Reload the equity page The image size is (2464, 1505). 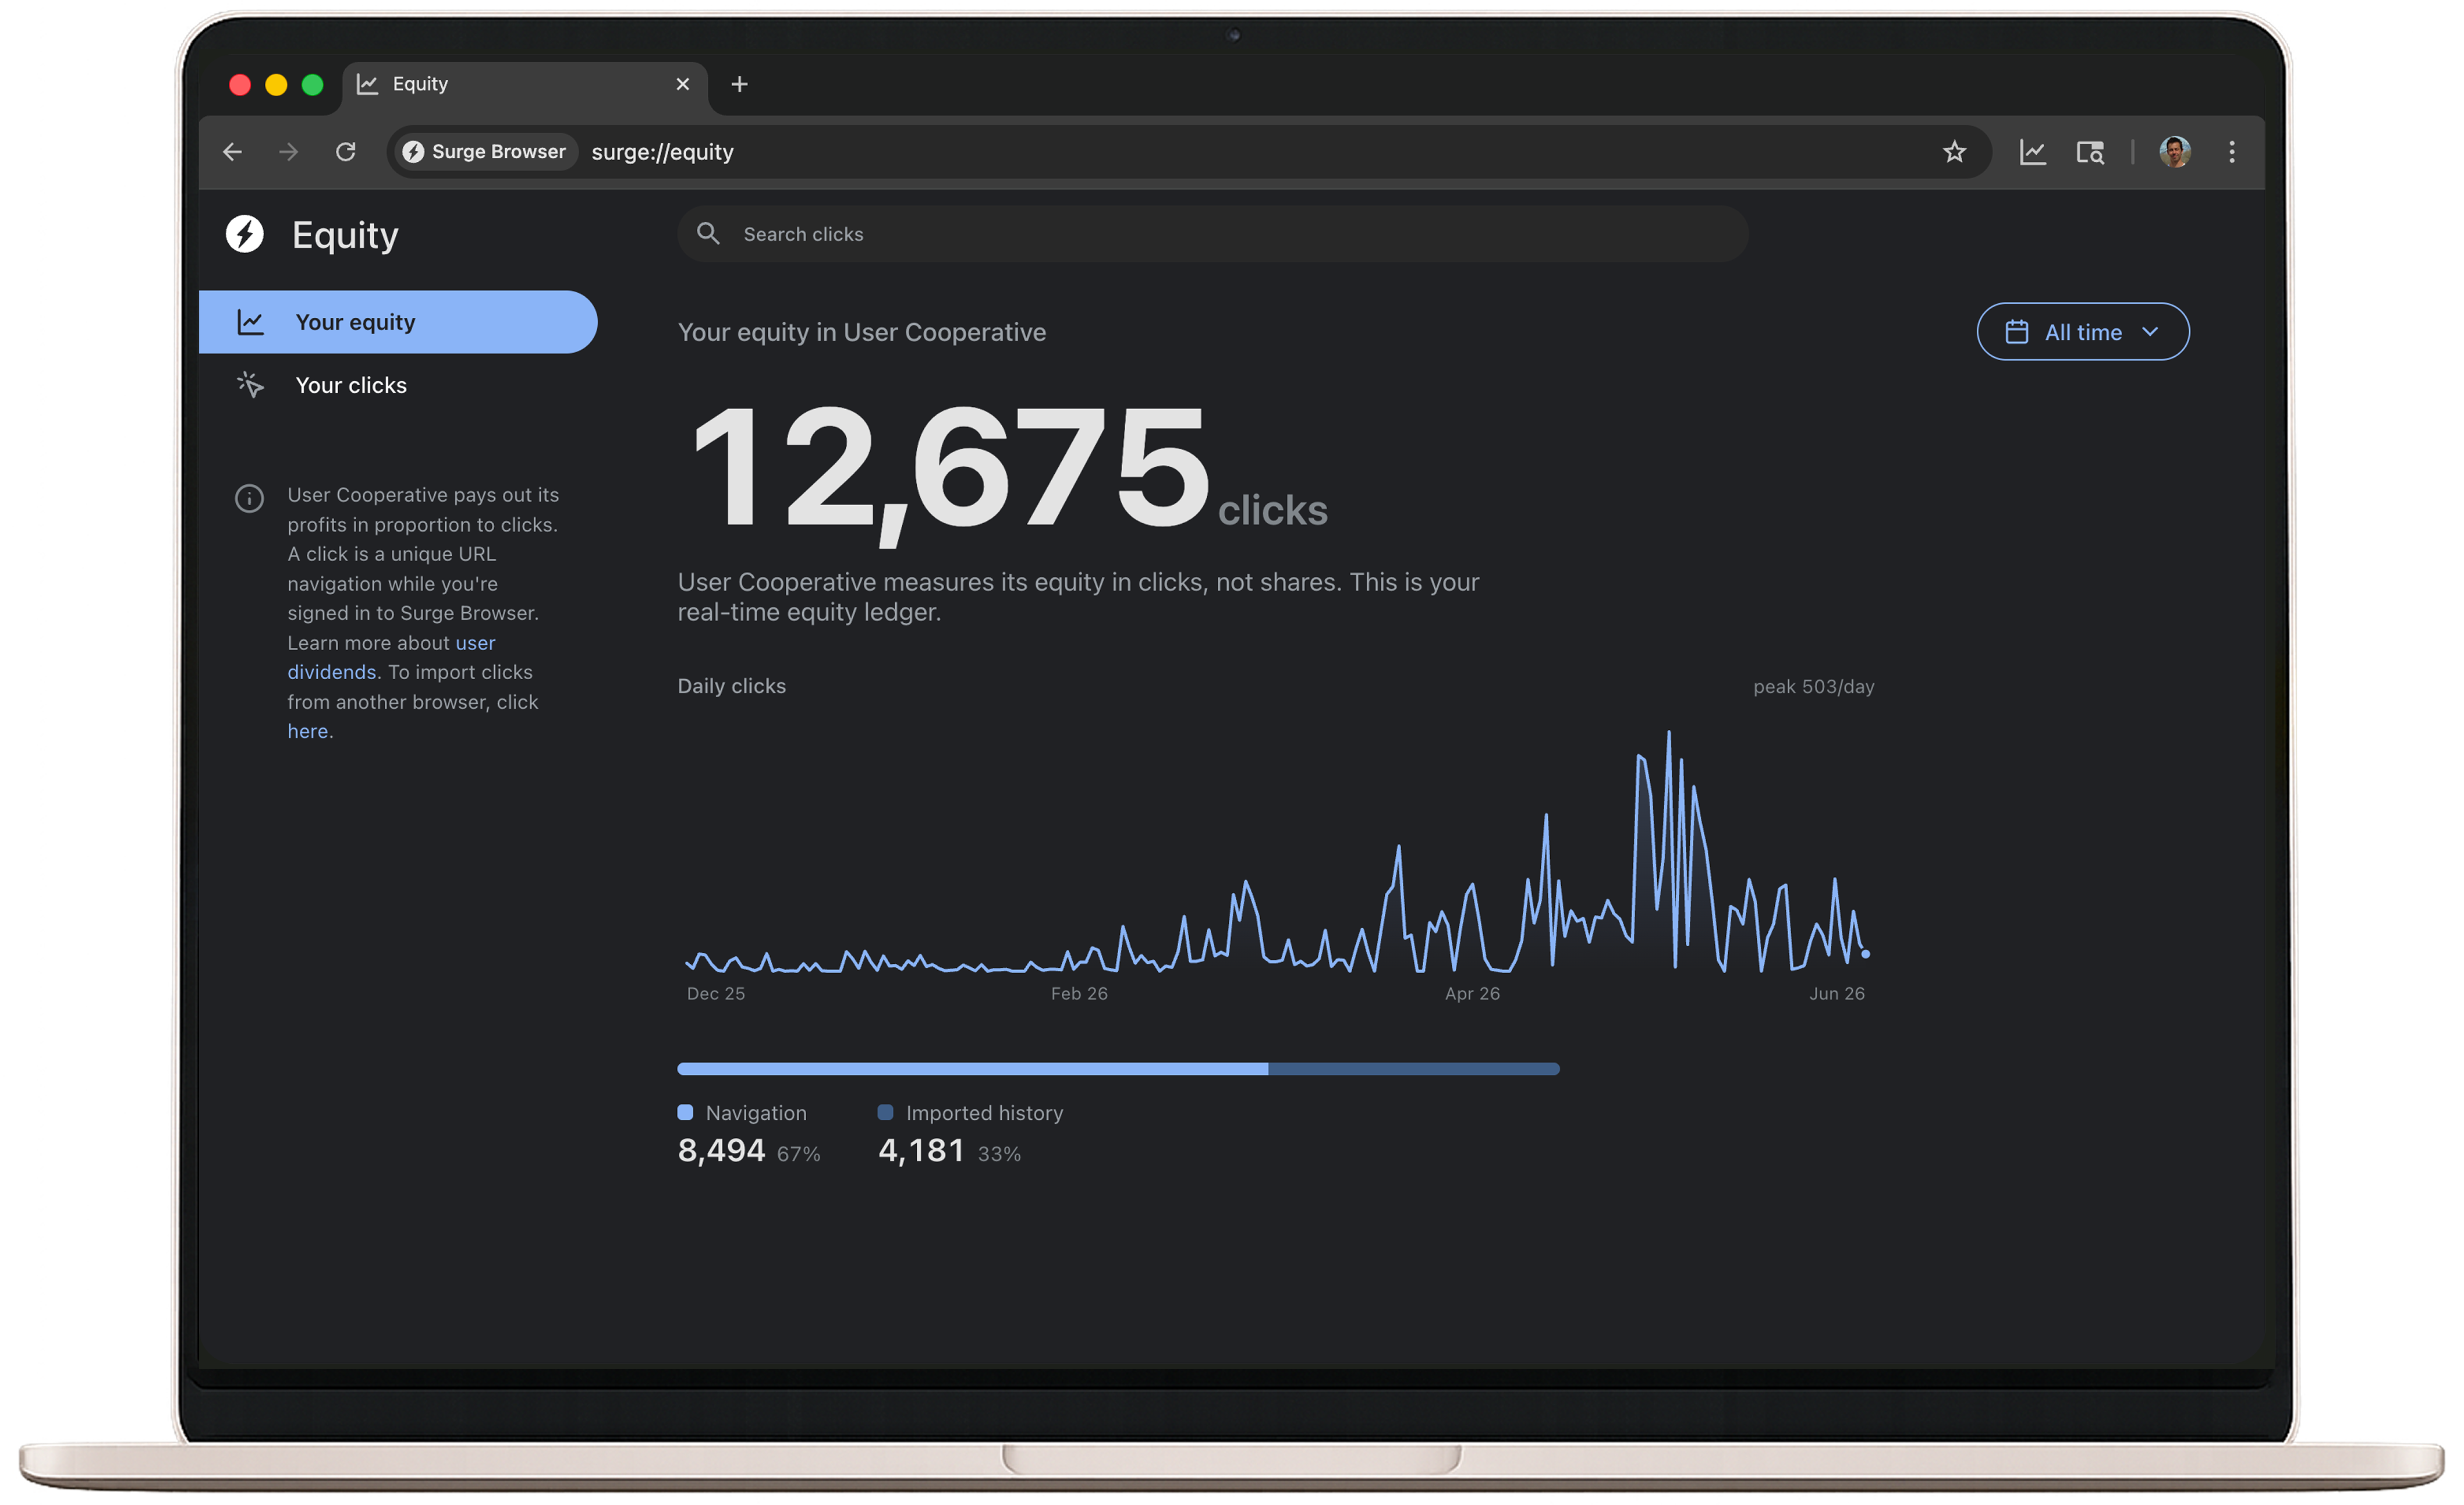[x=346, y=152]
